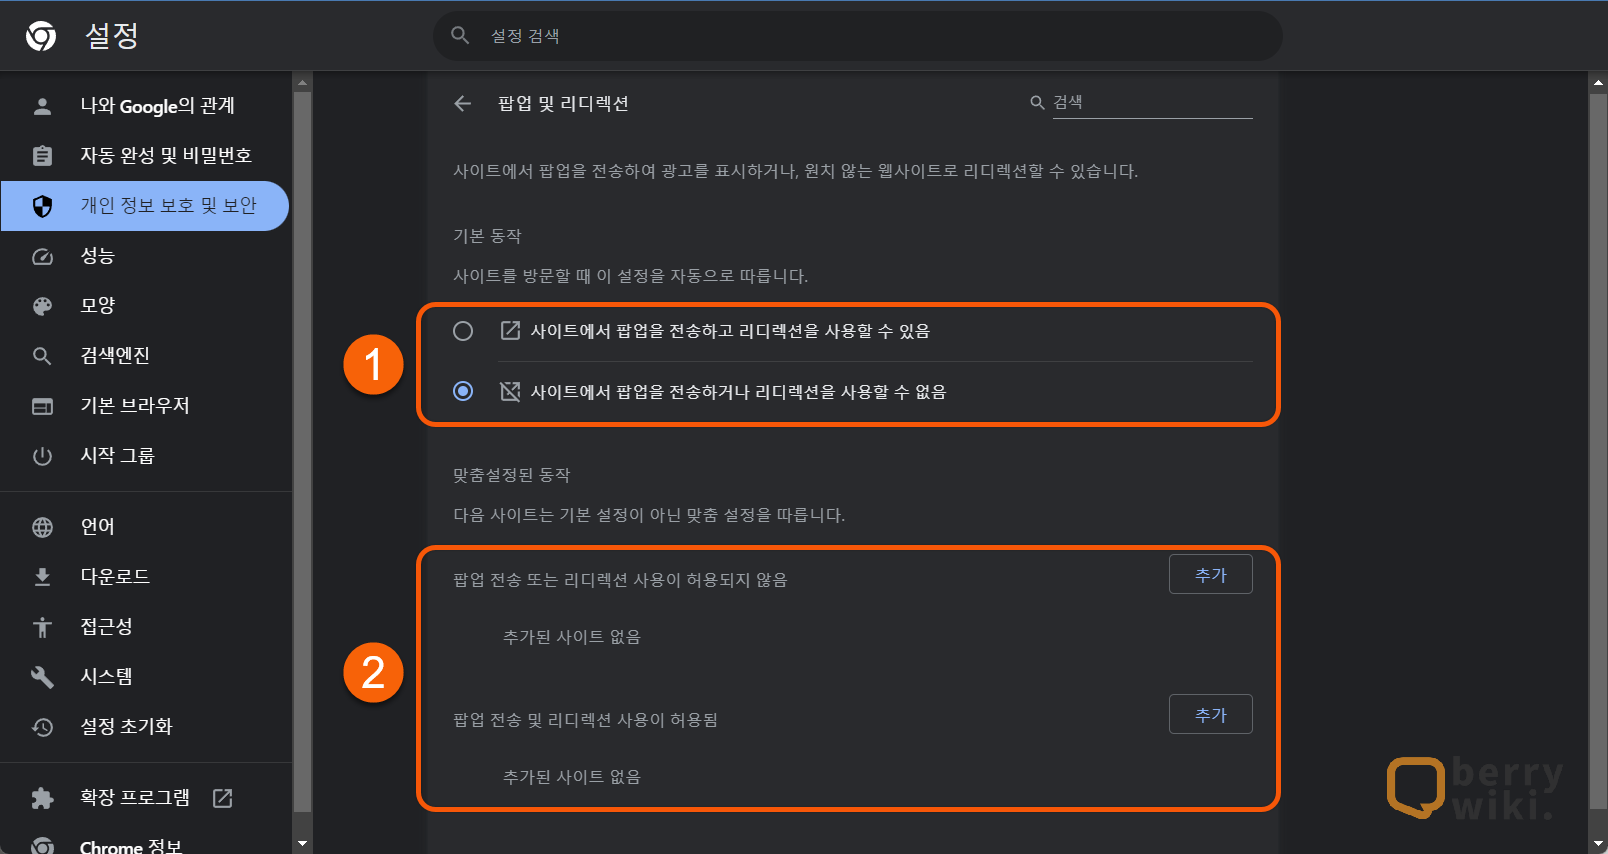Open 설정 초기화 page

pyautogui.click(x=145, y=727)
